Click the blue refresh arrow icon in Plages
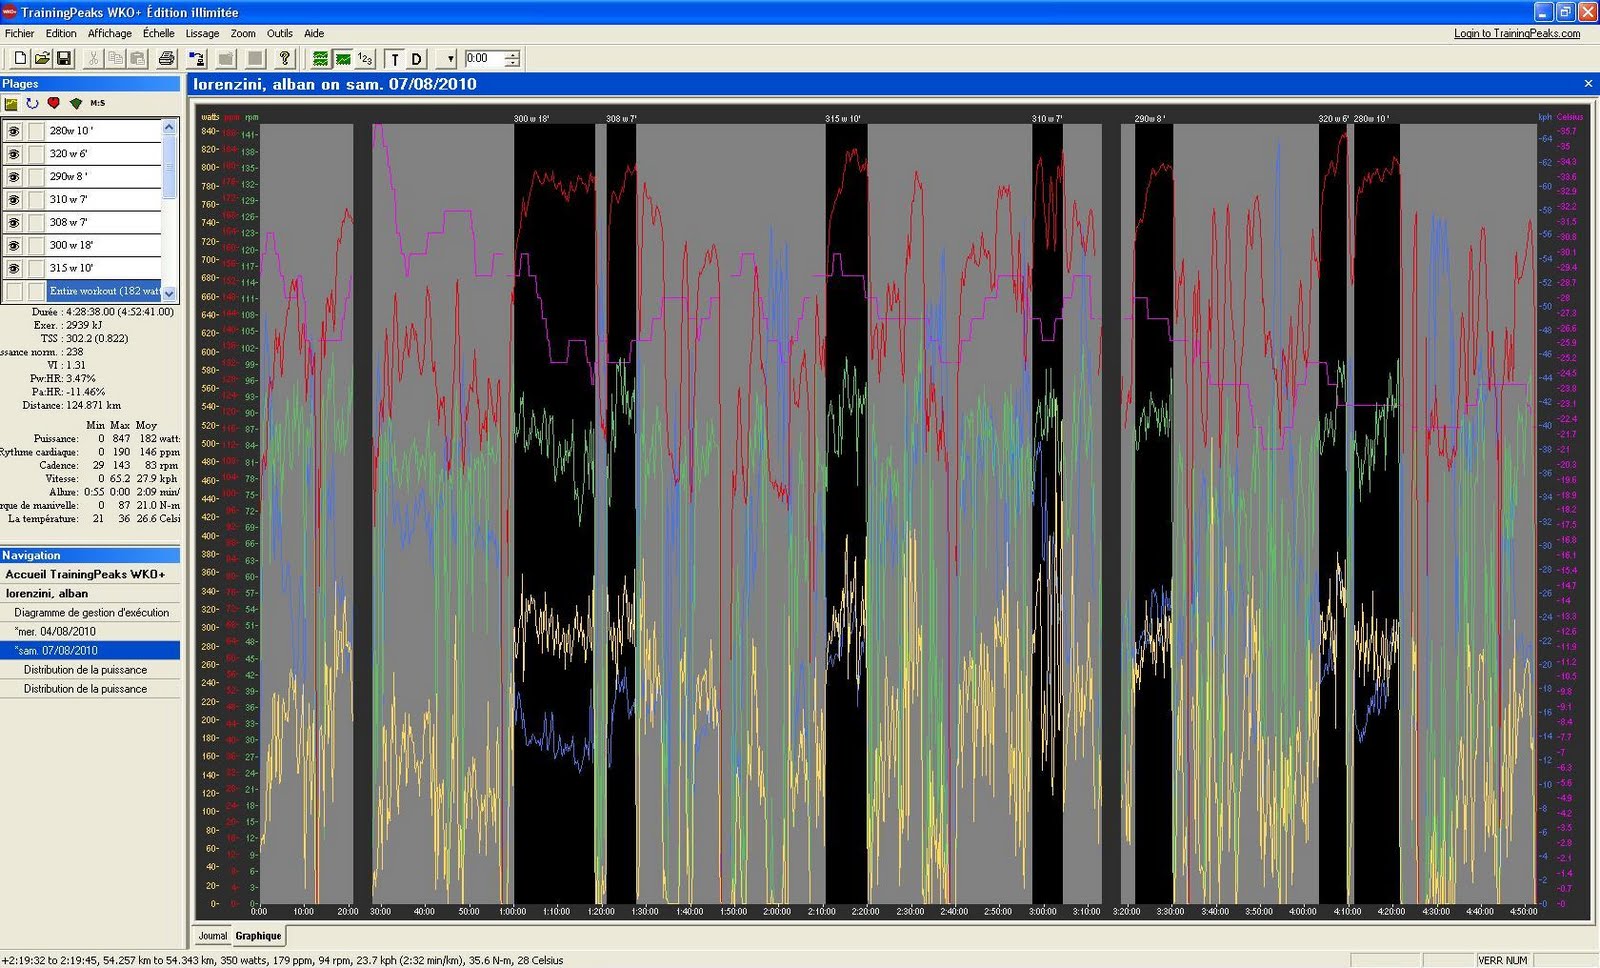Viewport: 1600px width, 968px height. [32, 103]
